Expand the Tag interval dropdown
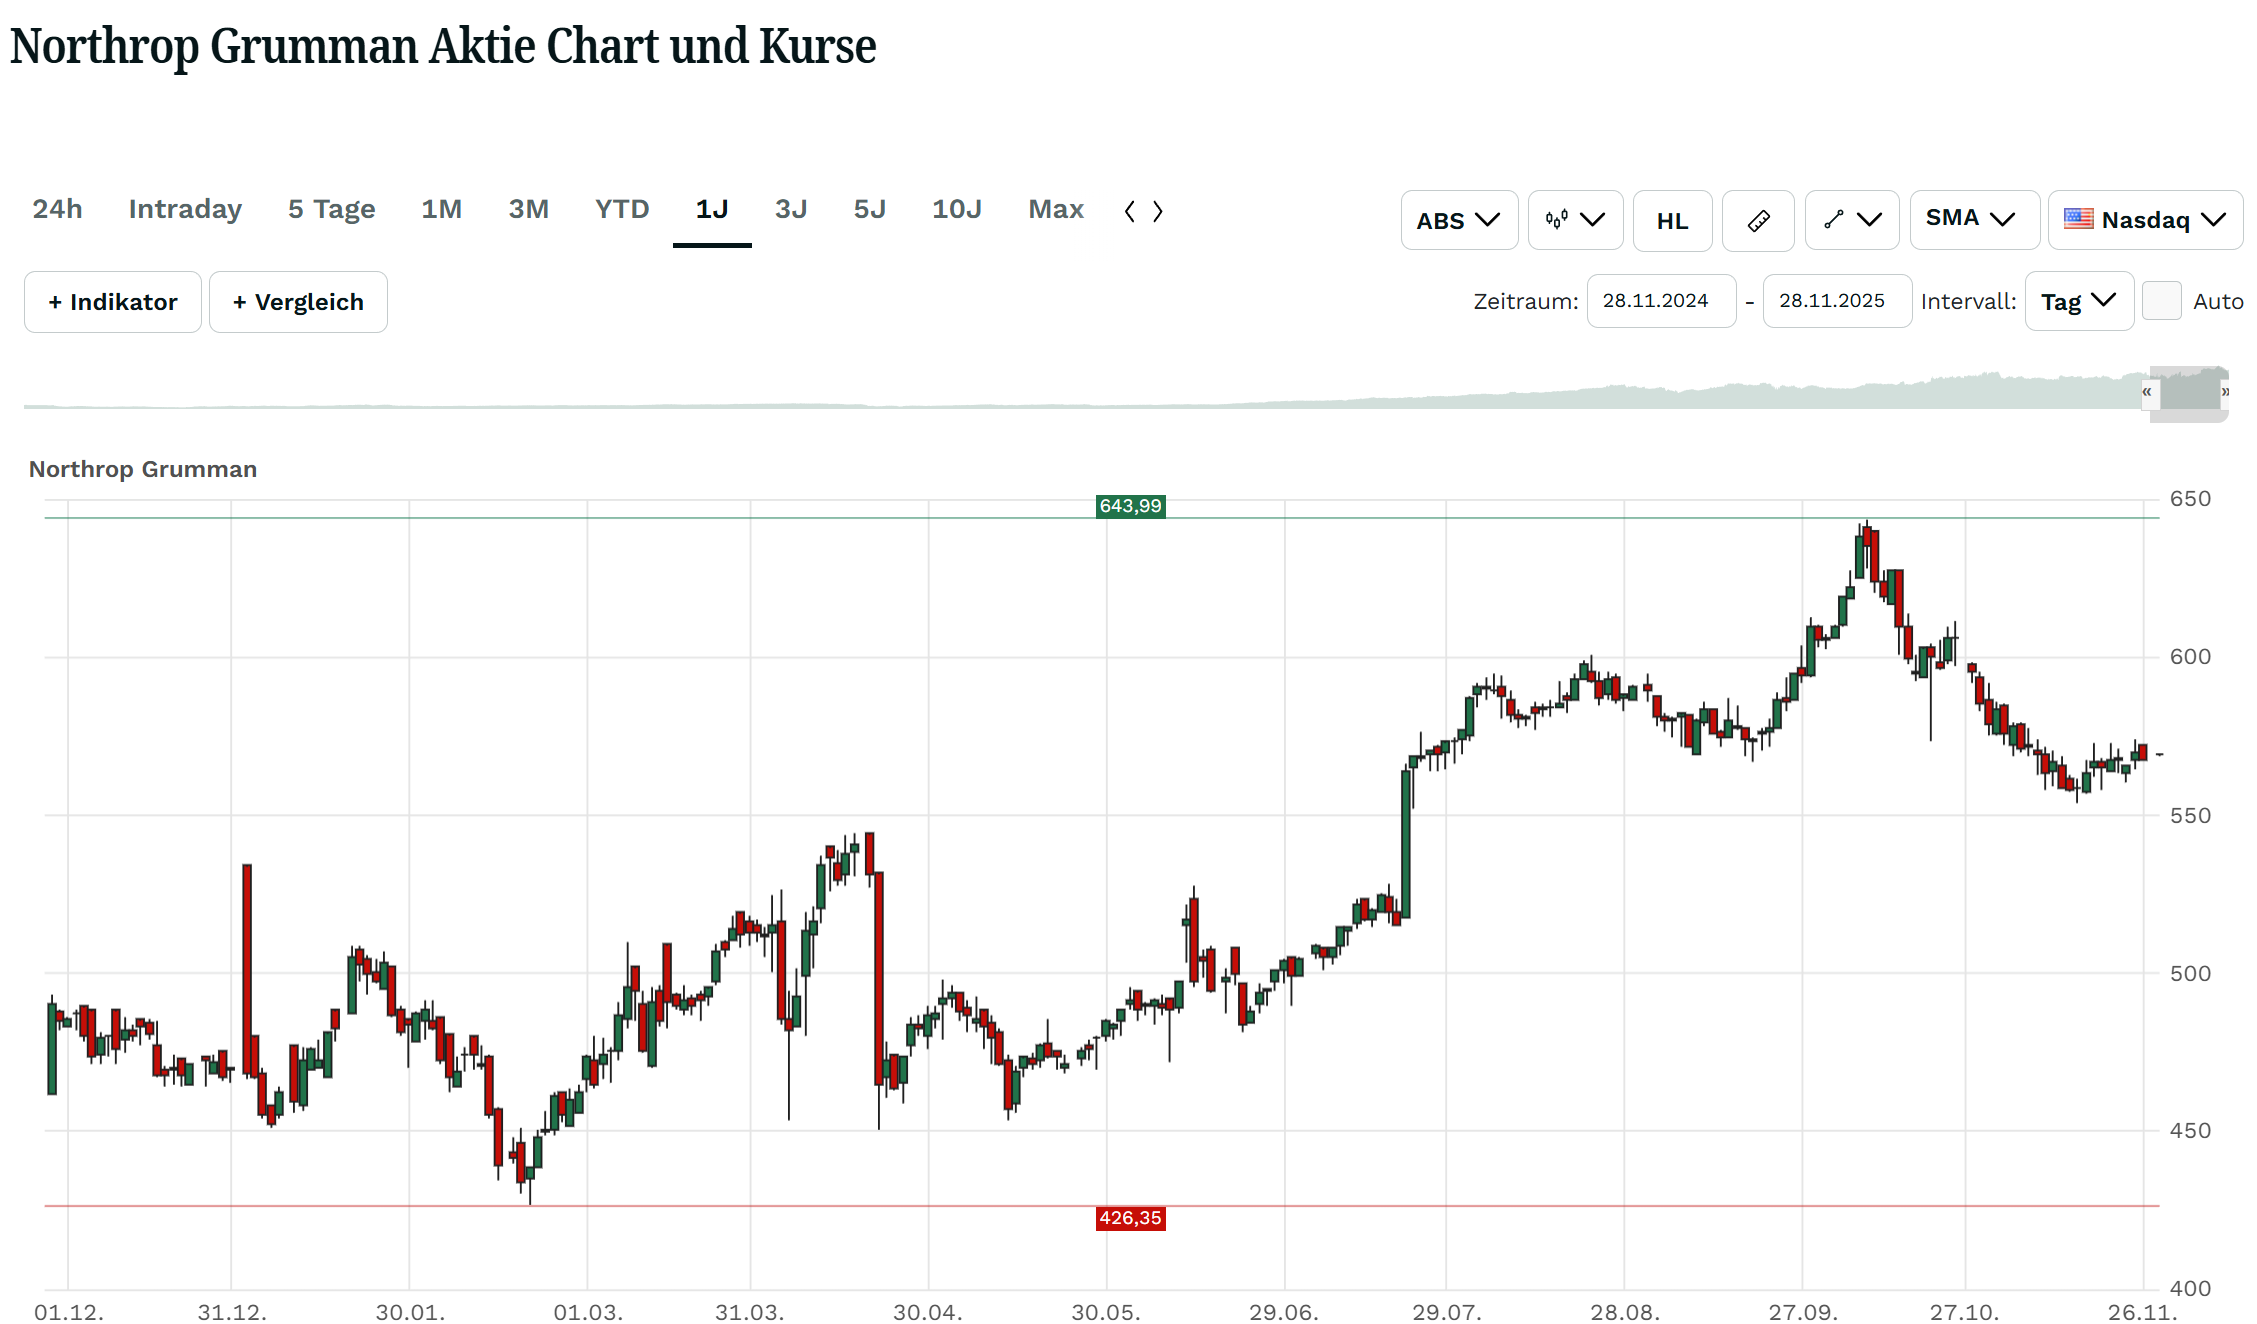The width and height of the screenshot is (2257, 1324). click(2078, 301)
